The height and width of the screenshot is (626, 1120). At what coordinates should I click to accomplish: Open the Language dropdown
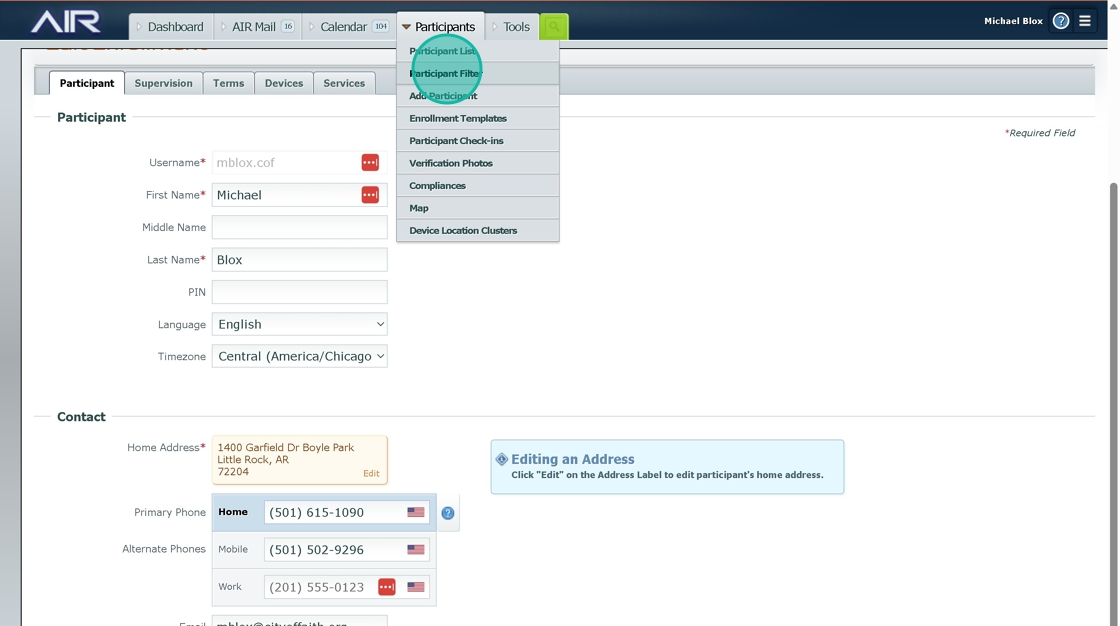pyautogui.click(x=299, y=324)
